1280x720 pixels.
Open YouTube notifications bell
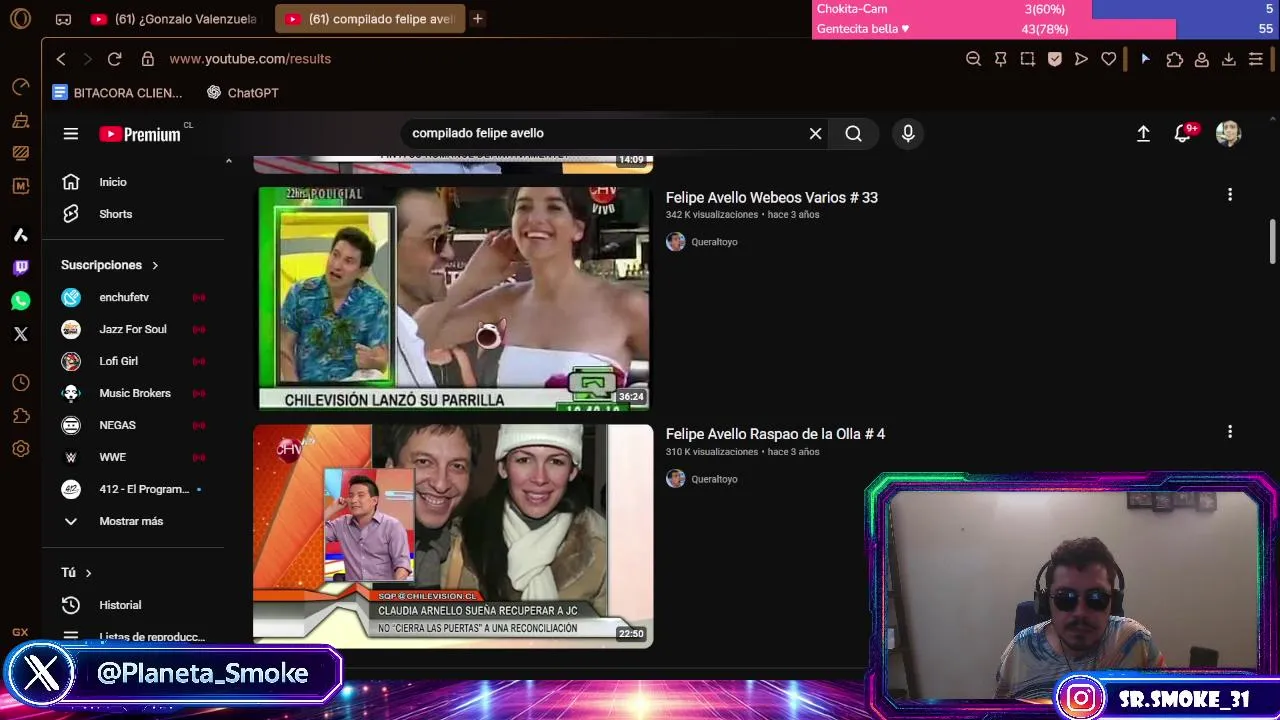[x=1183, y=133]
